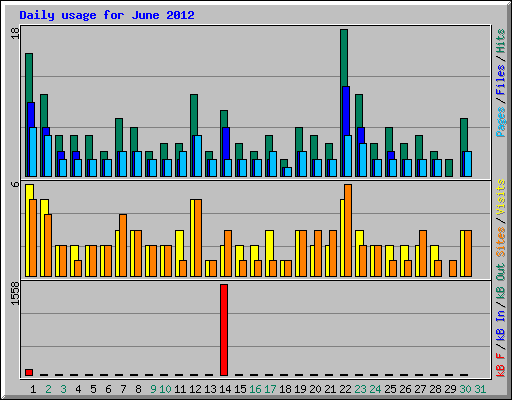Image resolution: width=512 pixels, height=400 pixels.
Task: Click day '13' on the bottom axis
Action: pos(210,389)
